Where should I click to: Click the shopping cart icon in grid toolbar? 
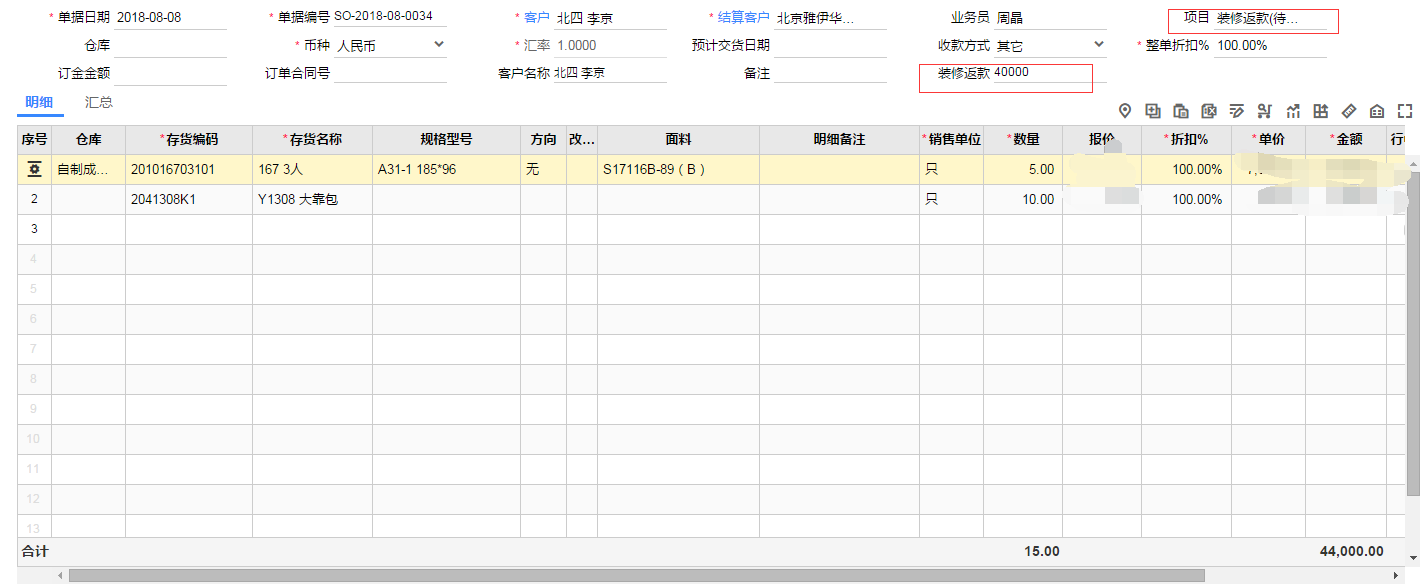(1264, 111)
